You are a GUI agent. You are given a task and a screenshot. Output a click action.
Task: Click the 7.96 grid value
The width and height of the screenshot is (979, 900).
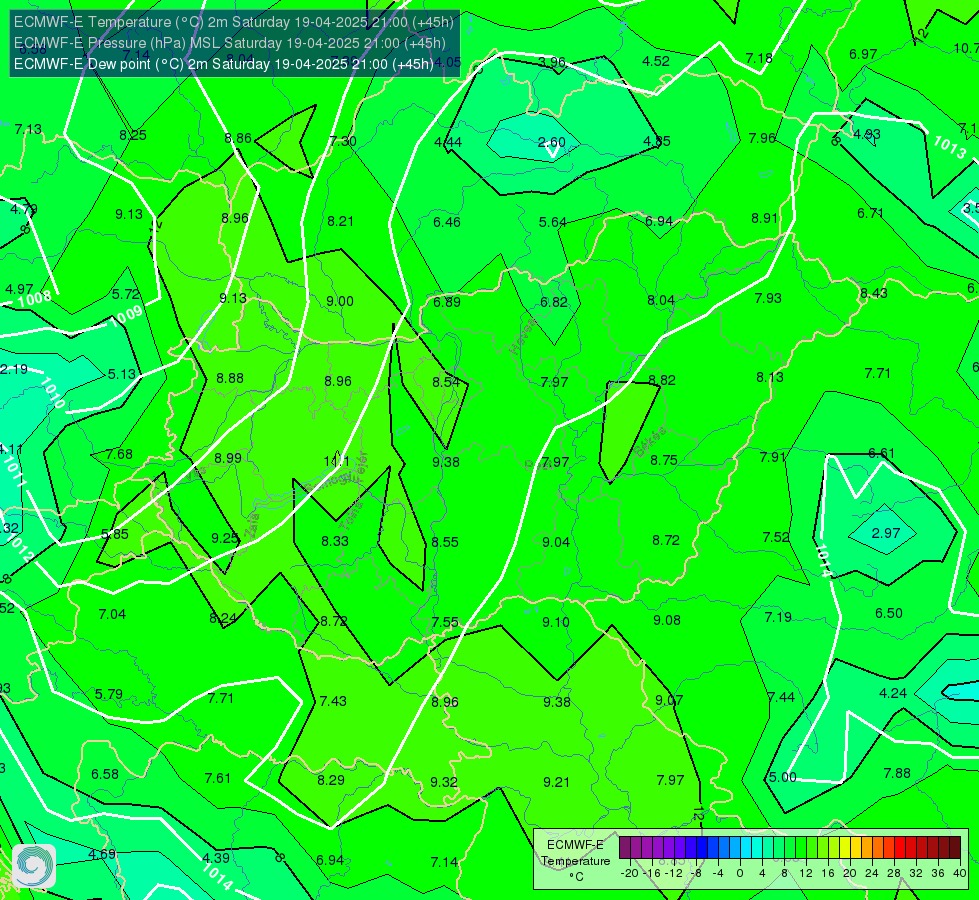tap(762, 138)
